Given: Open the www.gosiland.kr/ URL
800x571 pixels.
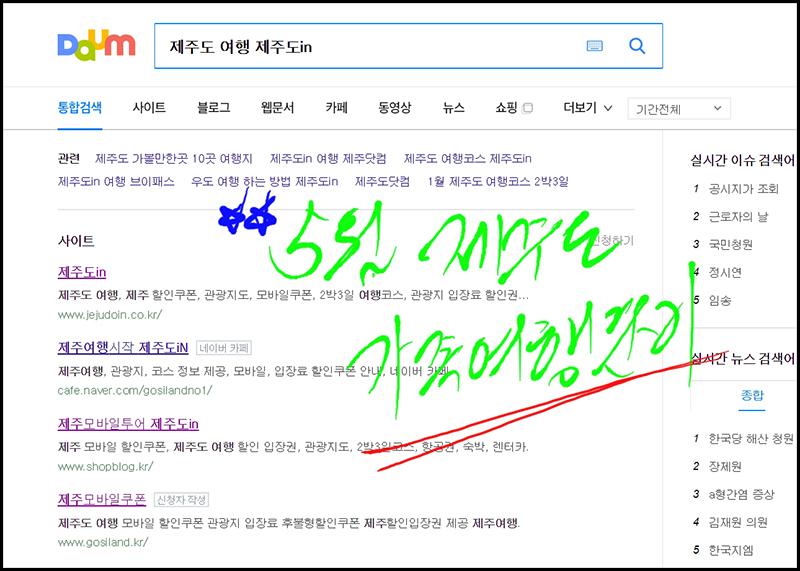Looking at the screenshot, I should pyautogui.click(x=103, y=542).
